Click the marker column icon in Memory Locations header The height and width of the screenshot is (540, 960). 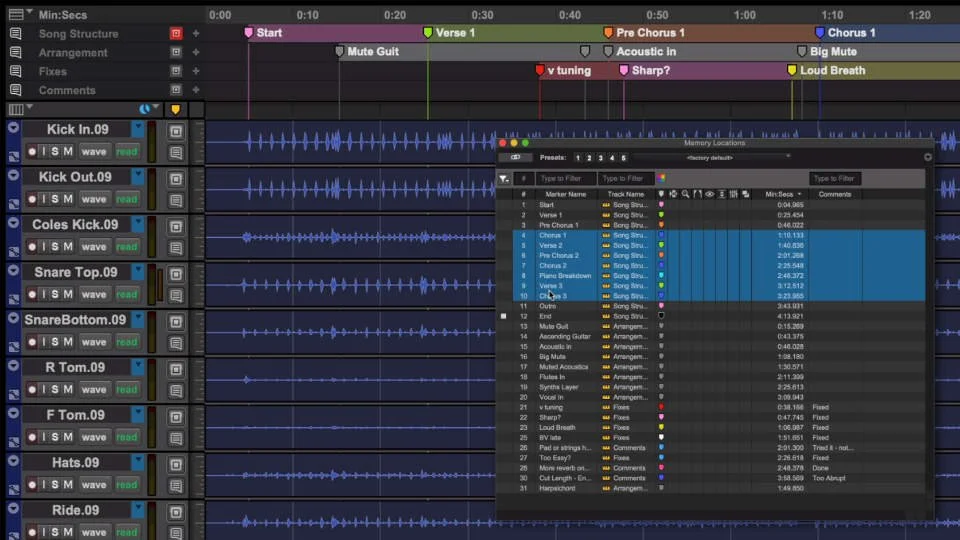click(x=661, y=194)
